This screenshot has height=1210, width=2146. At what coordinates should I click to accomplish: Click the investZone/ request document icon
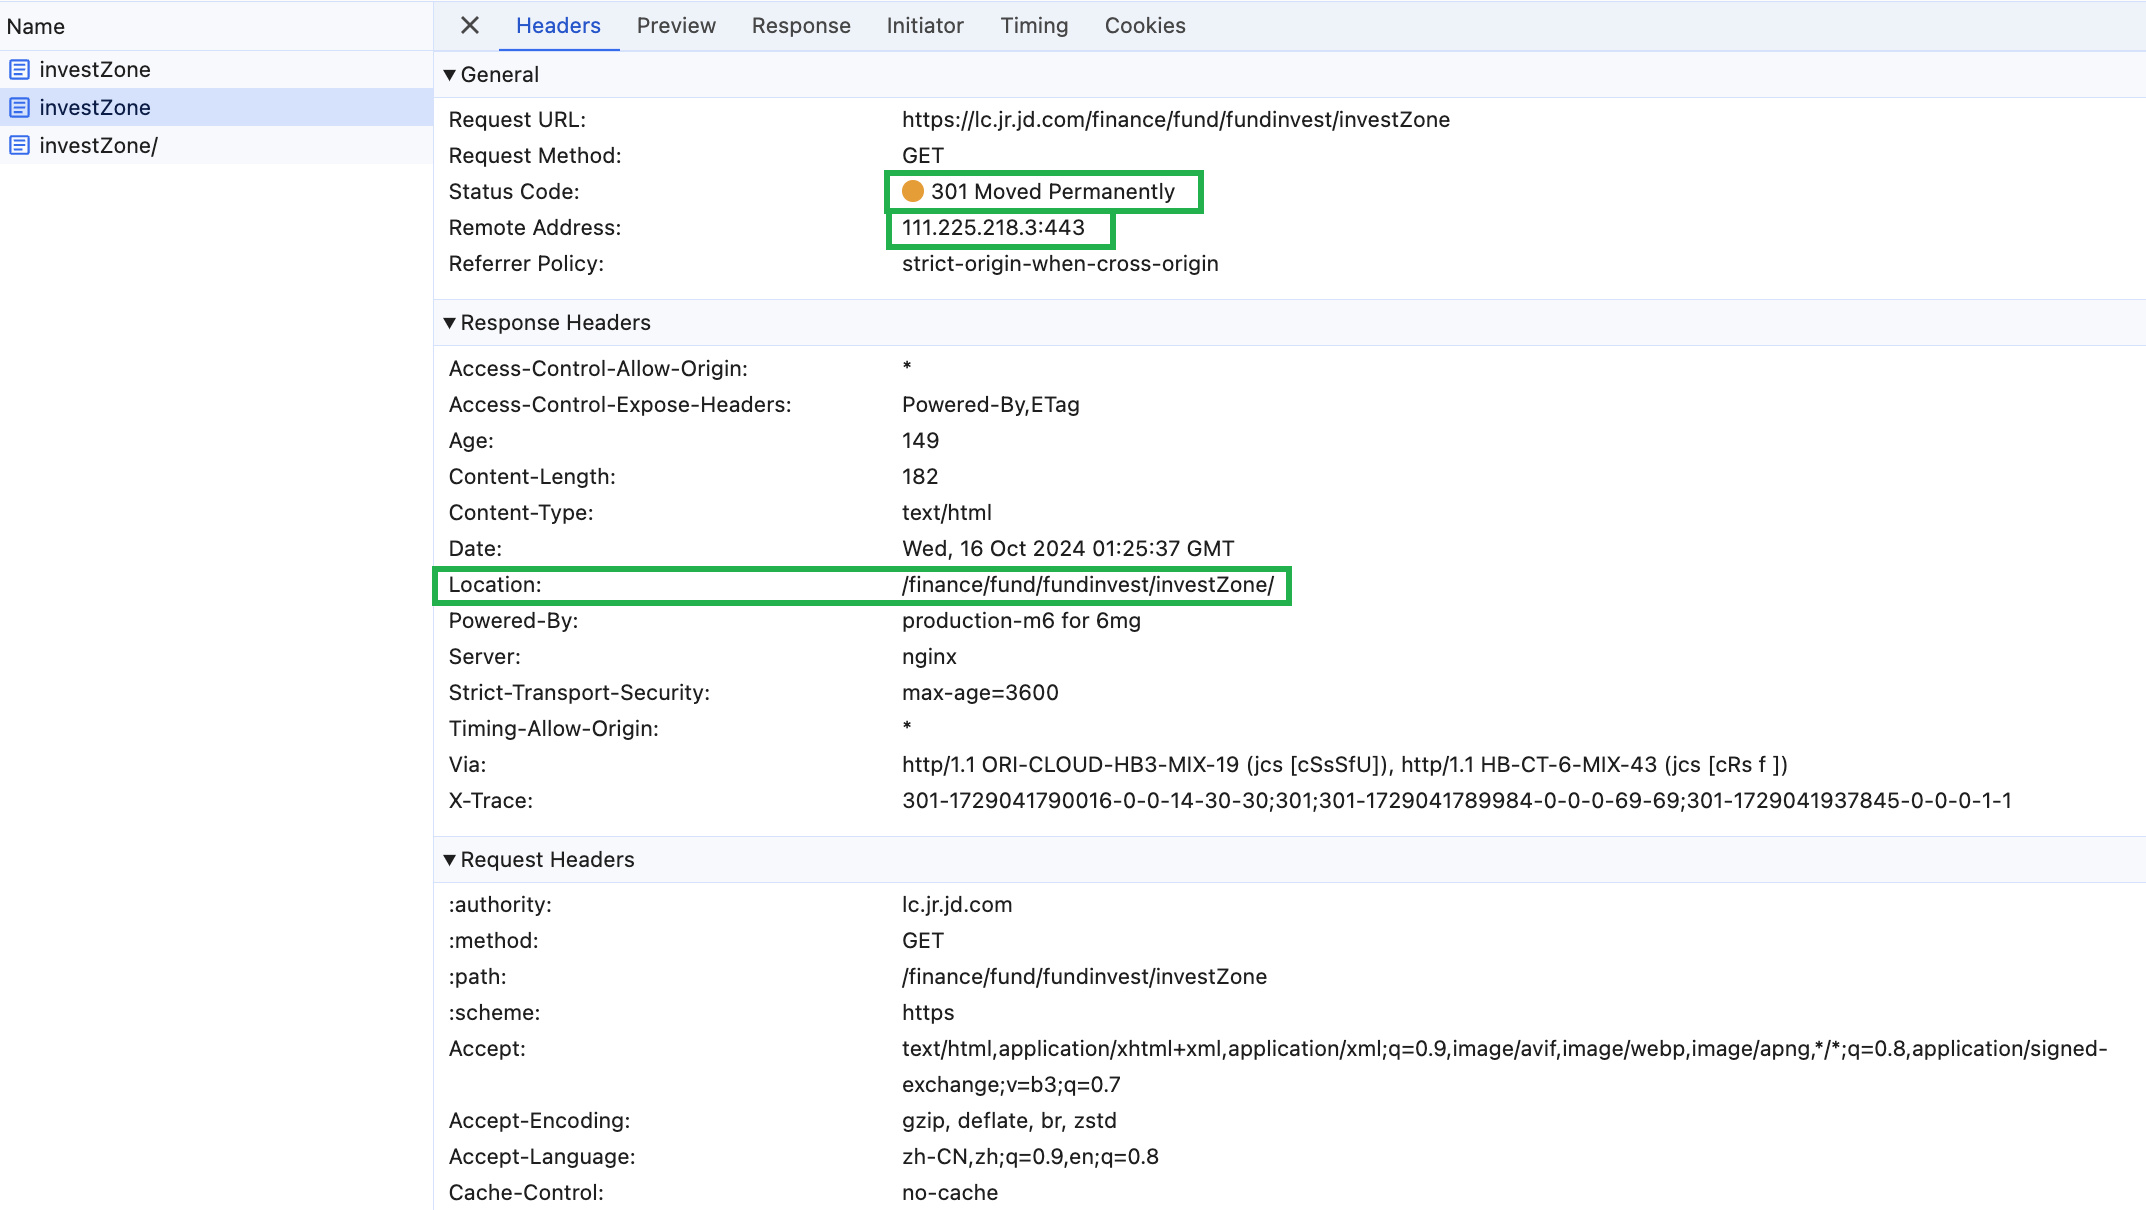click(19, 145)
